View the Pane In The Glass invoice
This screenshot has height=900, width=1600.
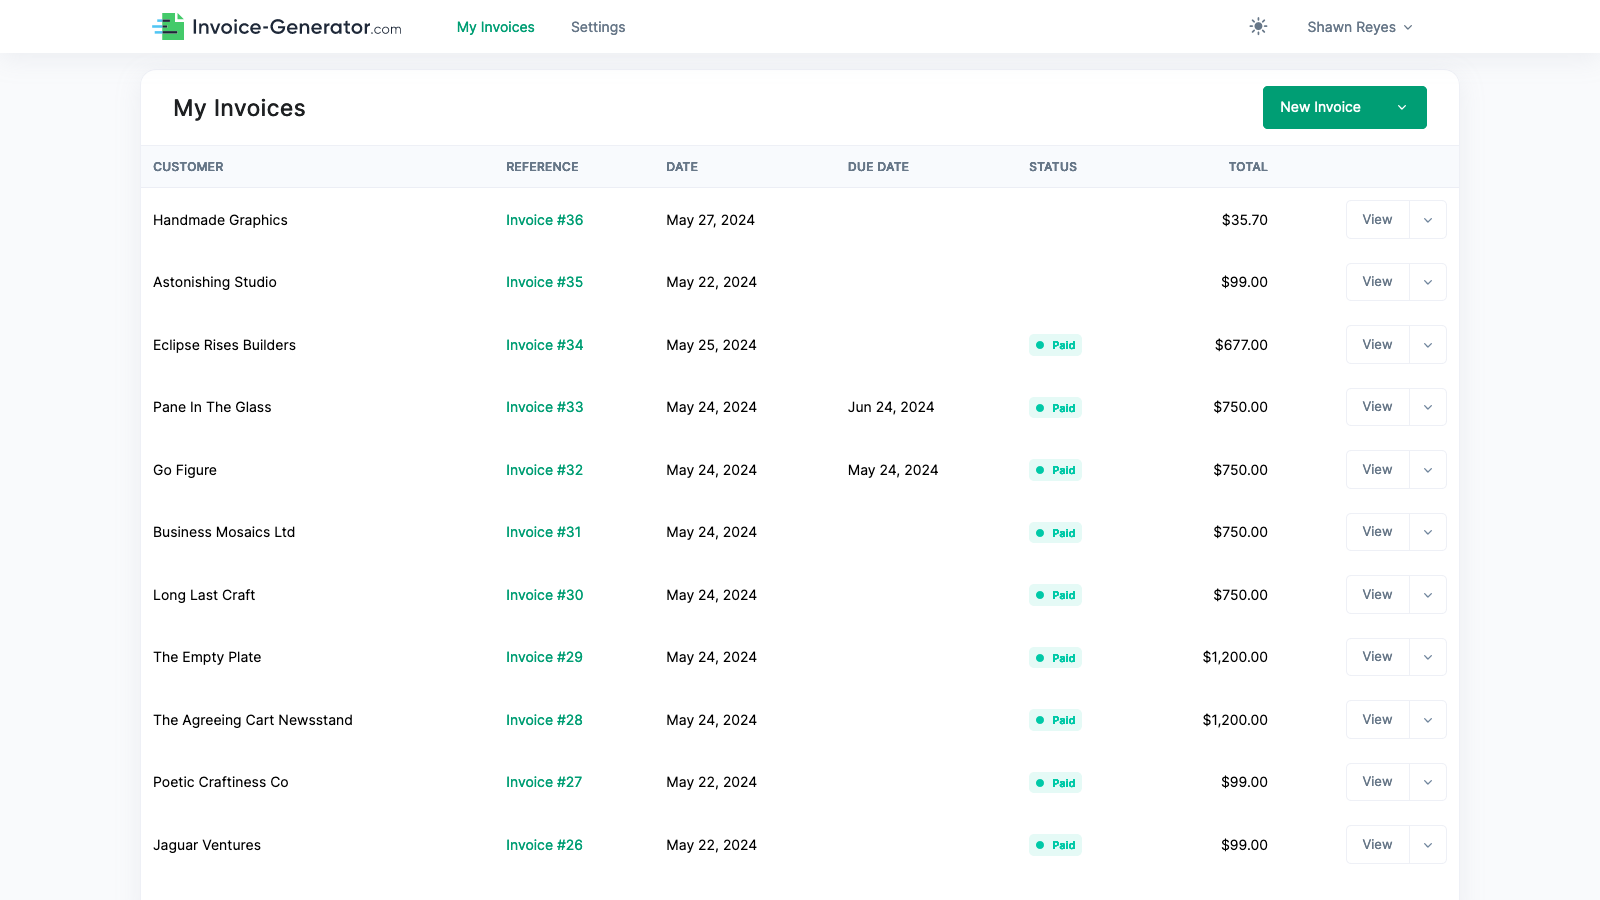[1377, 407]
